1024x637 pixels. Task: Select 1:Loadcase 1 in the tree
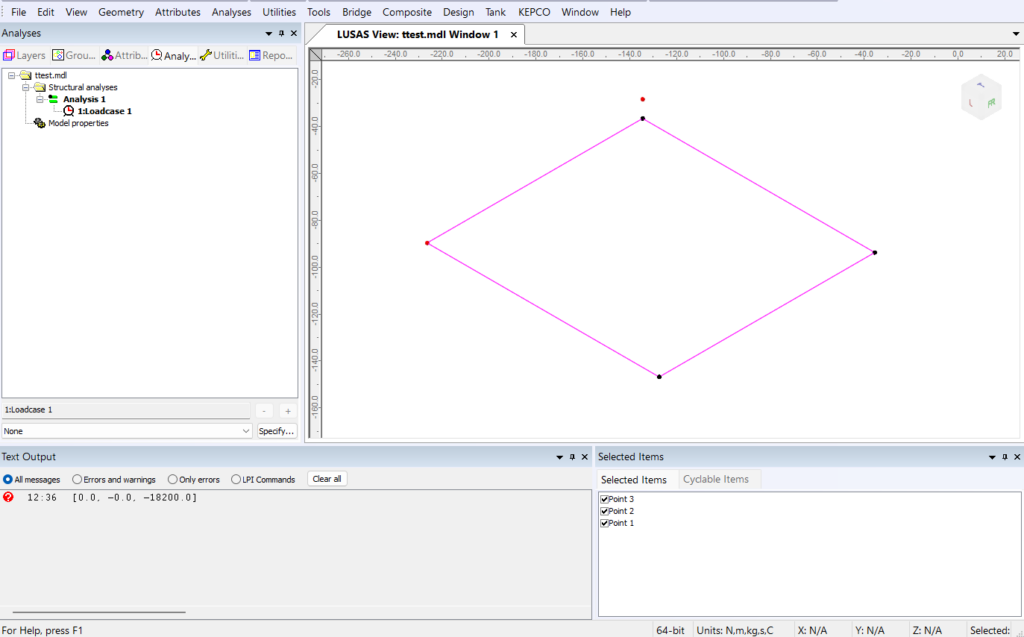[103, 111]
